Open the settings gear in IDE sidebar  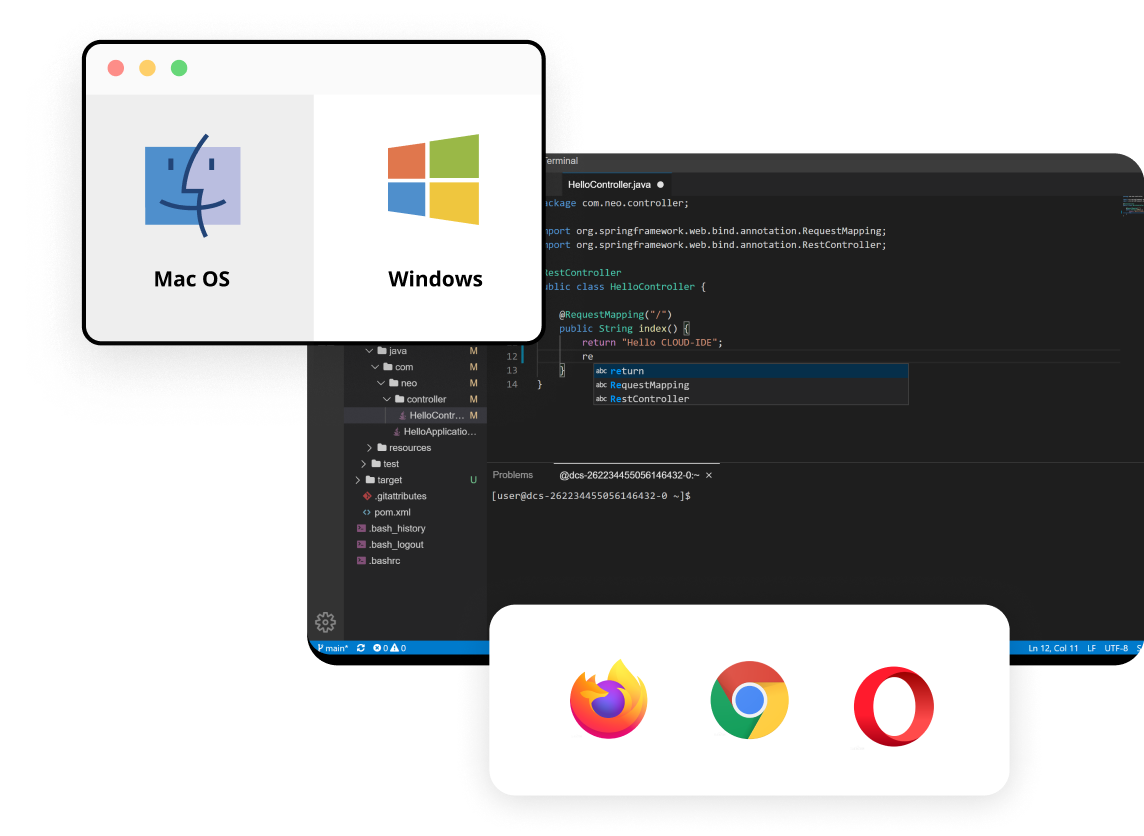click(325, 622)
